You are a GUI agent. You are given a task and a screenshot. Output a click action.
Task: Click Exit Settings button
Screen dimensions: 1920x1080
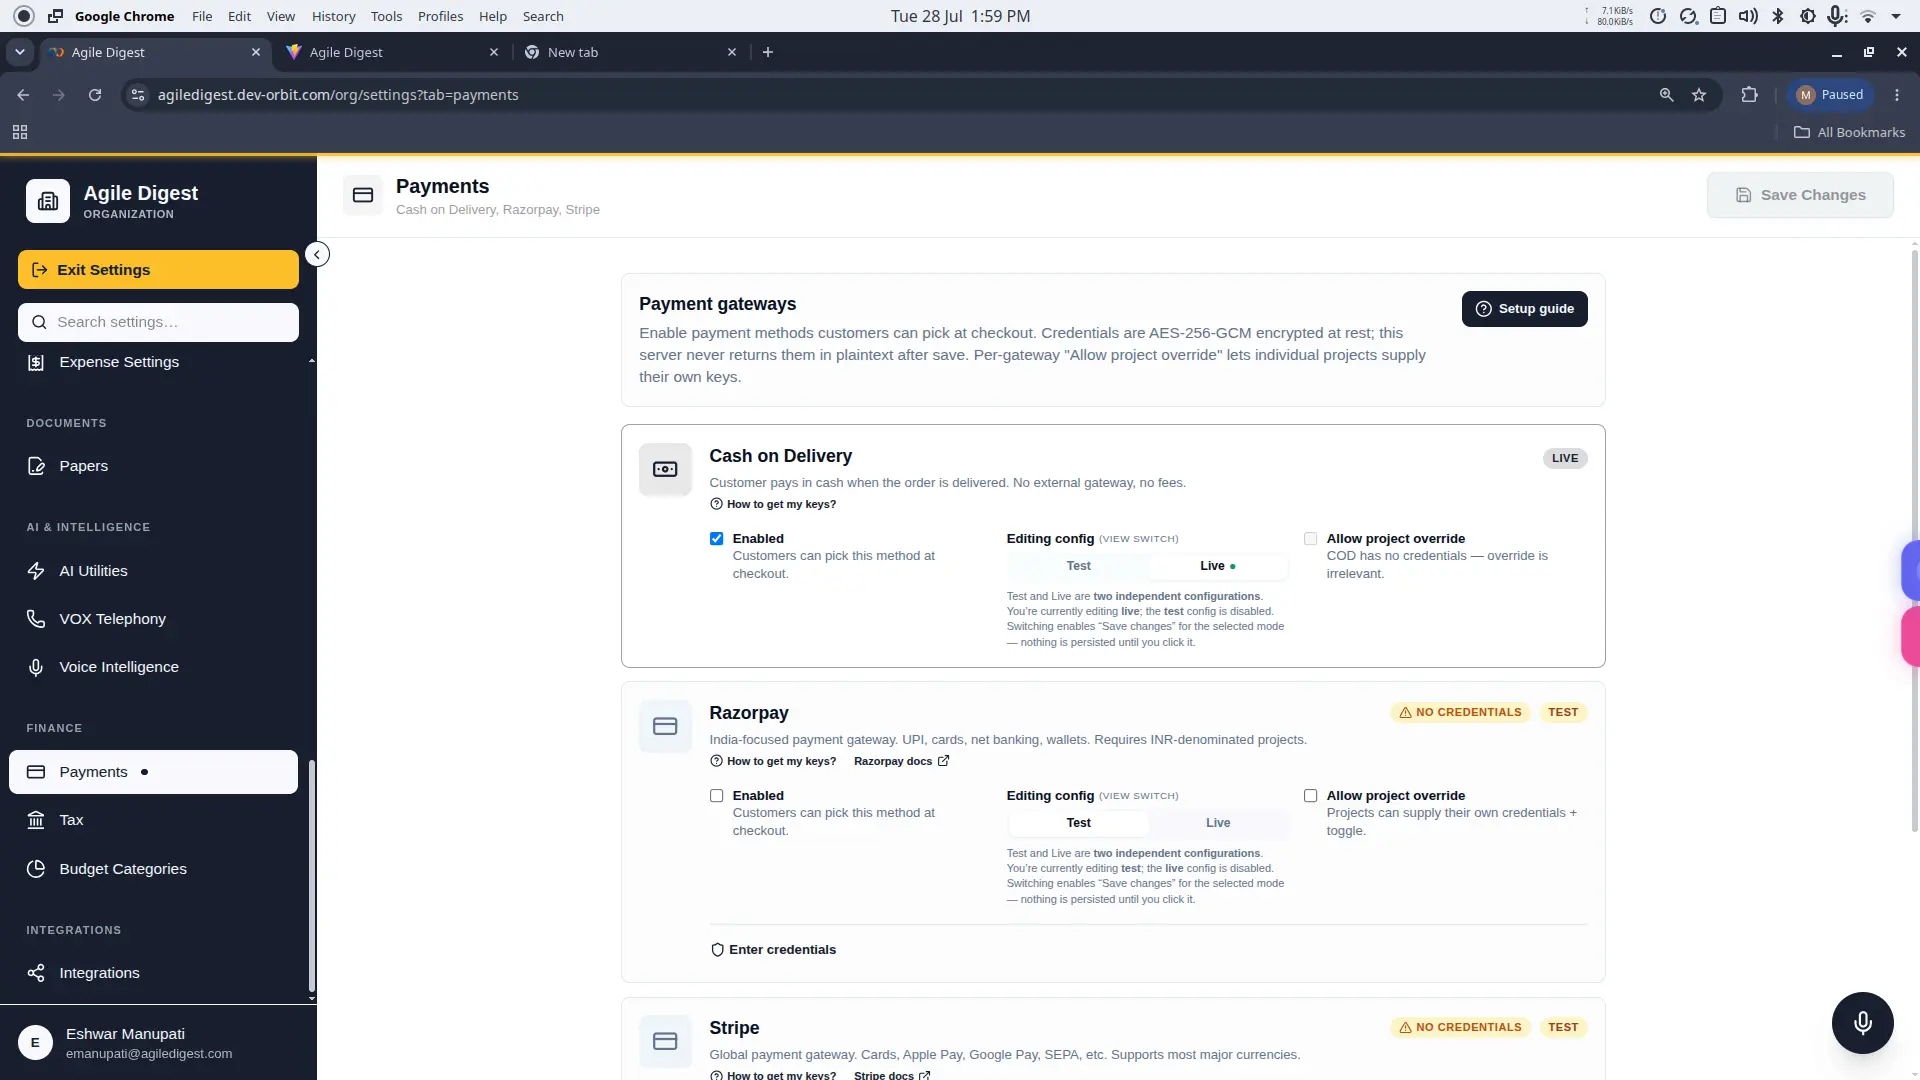(158, 270)
